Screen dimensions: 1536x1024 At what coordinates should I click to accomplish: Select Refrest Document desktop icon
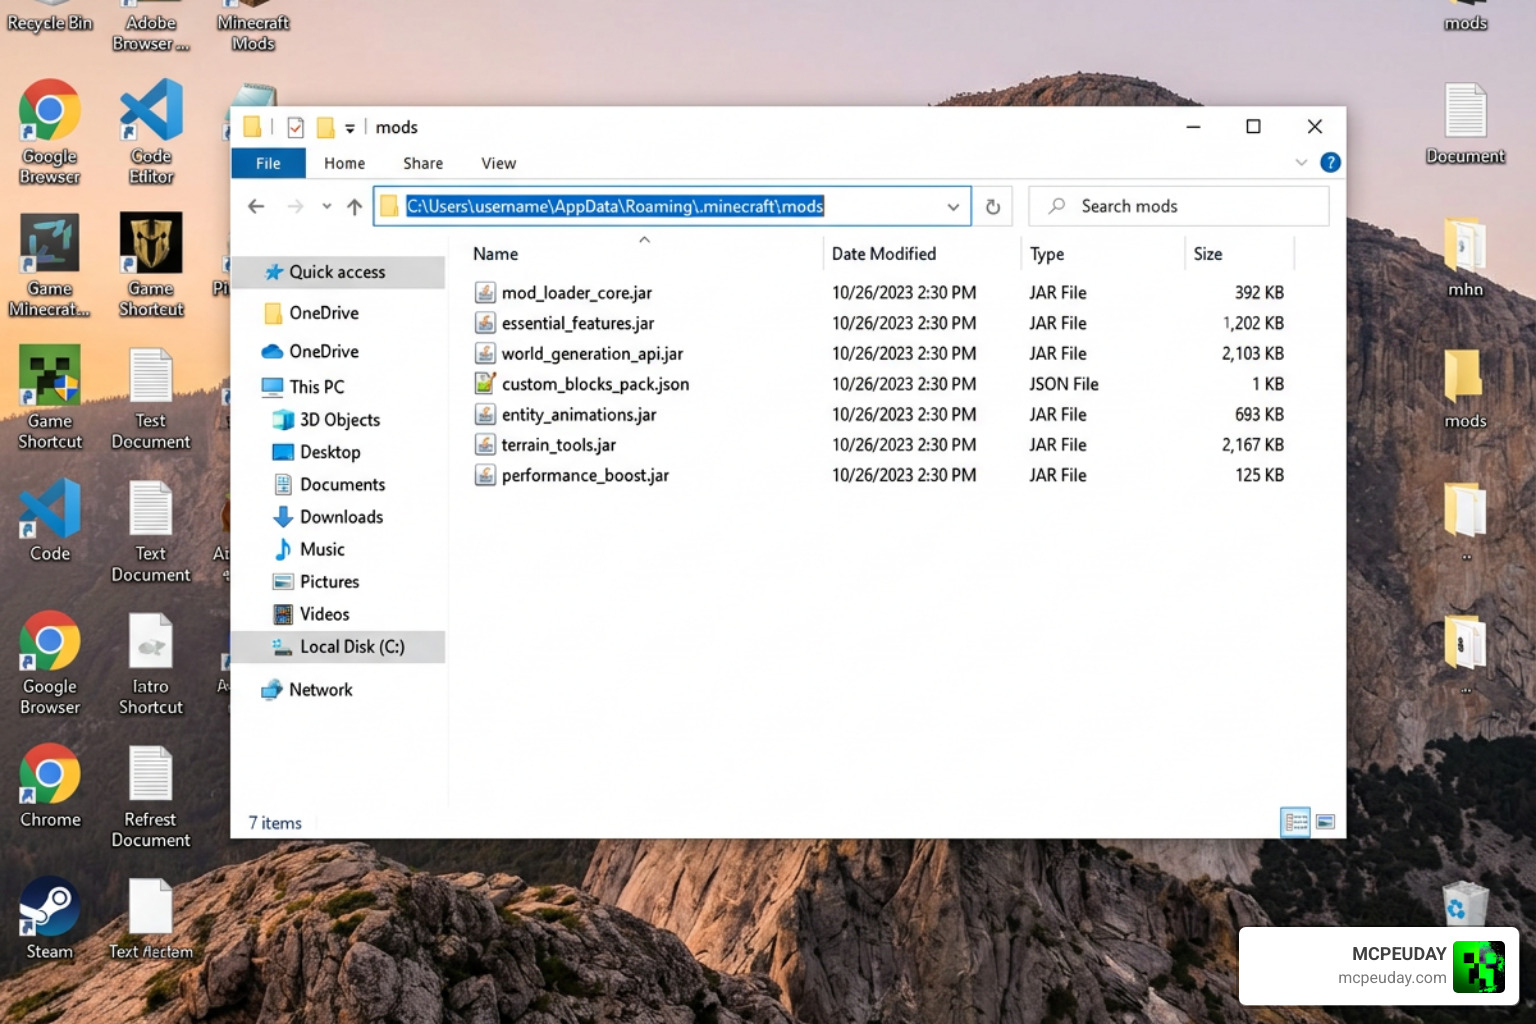coord(151,797)
